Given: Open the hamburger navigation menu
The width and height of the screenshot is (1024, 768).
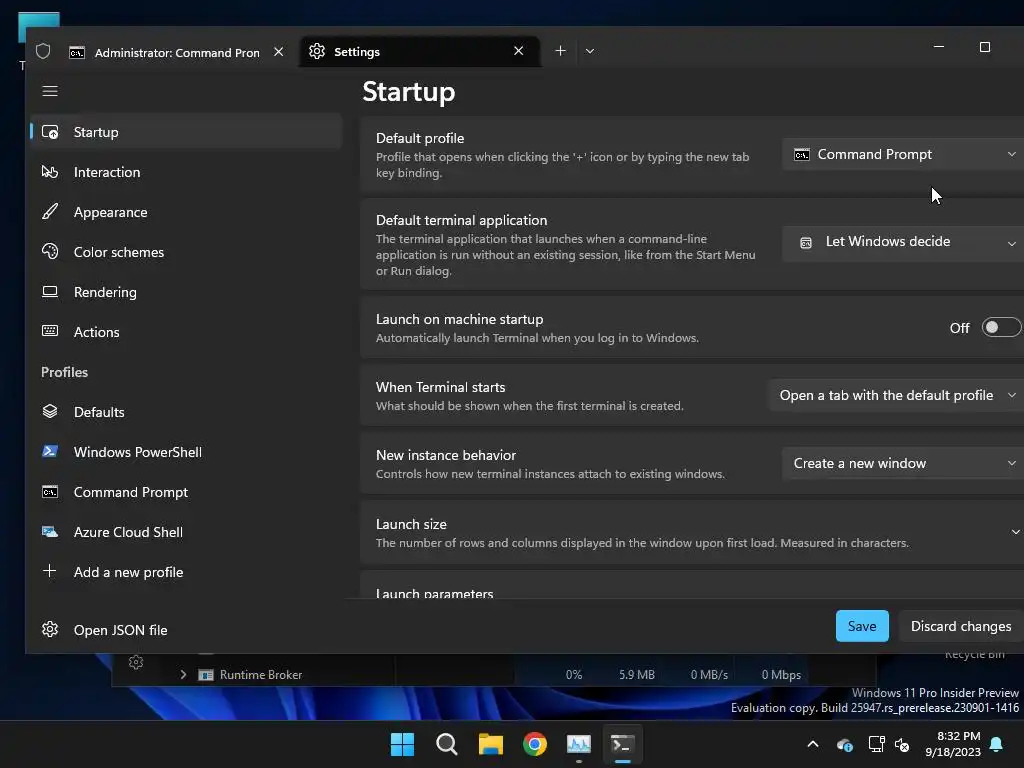Looking at the screenshot, I should click(x=50, y=91).
